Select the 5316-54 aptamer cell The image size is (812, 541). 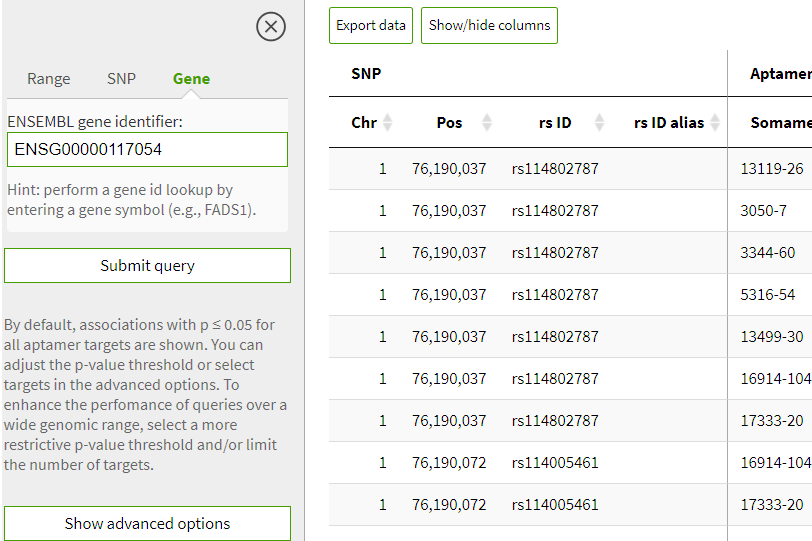coord(767,295)
